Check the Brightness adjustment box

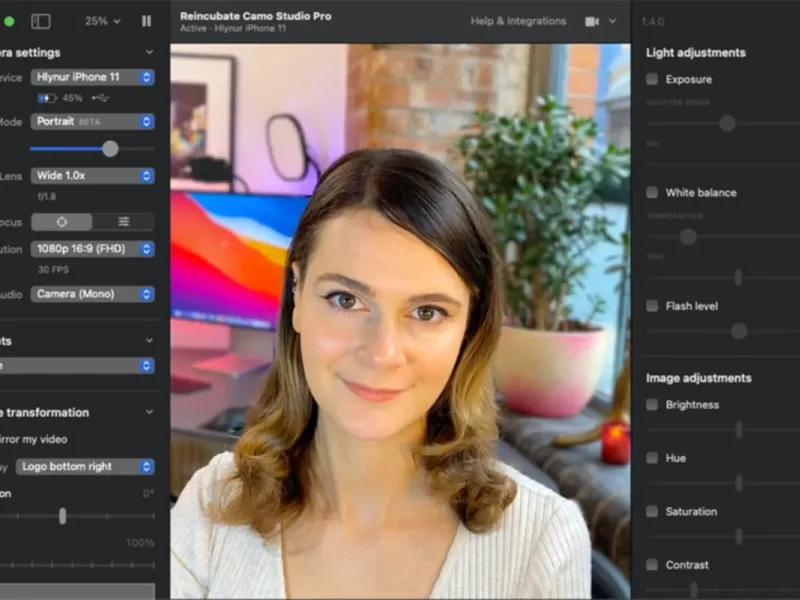652,405
